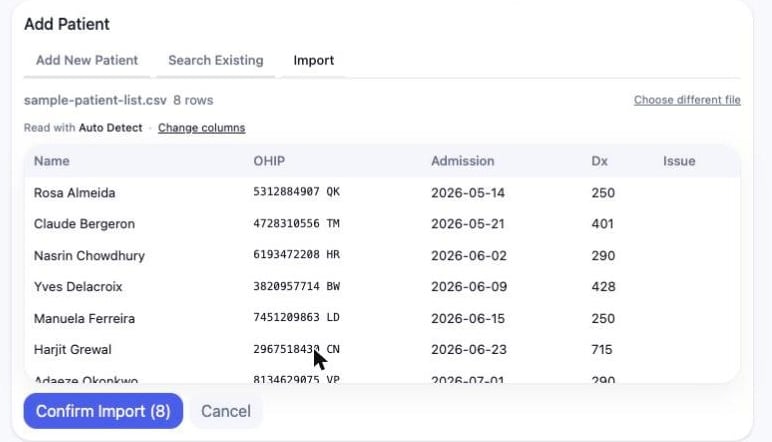772x442 pixels.
Task: Select the Nasrin Chowdhury name cell
Action: pos(89,255)
